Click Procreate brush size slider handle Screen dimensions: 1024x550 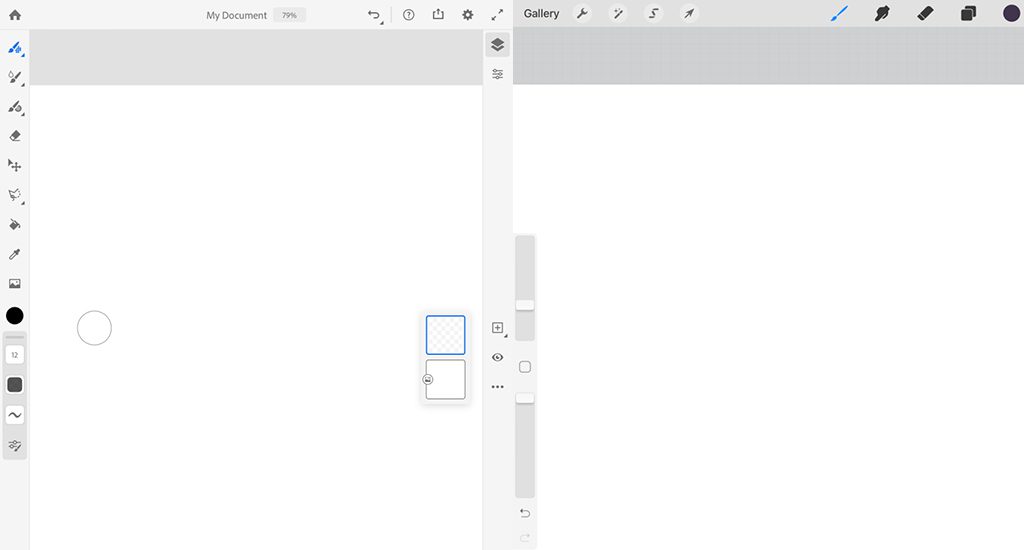525,305
